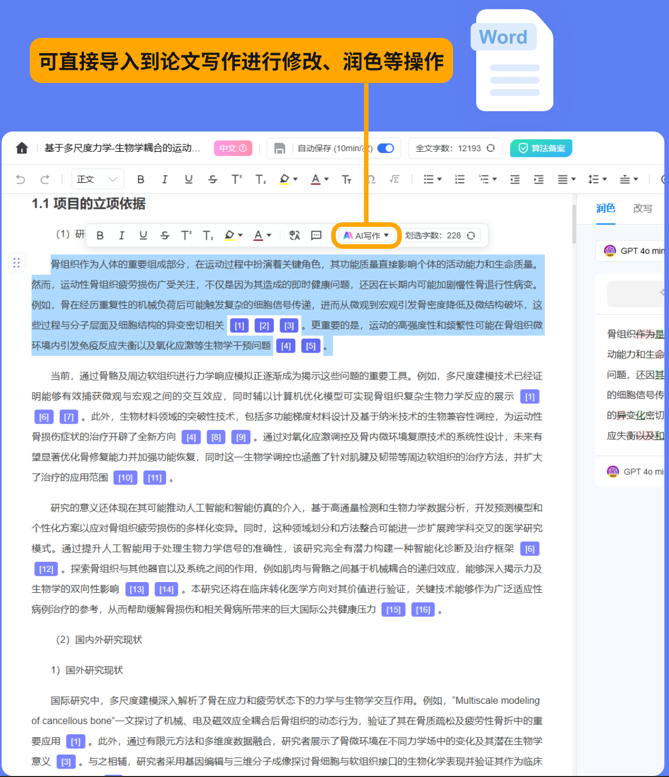Apply font color A in main toolbar
Viewport: 669px width, 777px height.
pos(316,179)
